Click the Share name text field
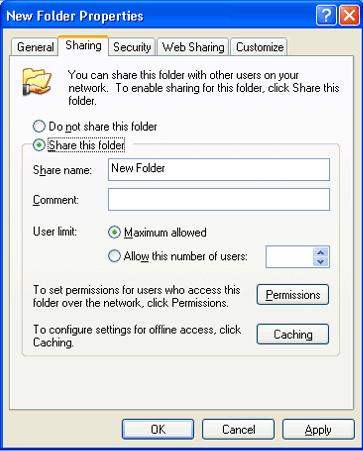 coord(219,170)
